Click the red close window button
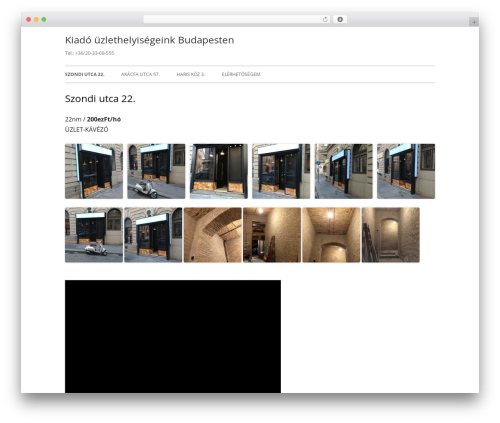Viewport: 500px width, 423px height. (x=29, y=20)
